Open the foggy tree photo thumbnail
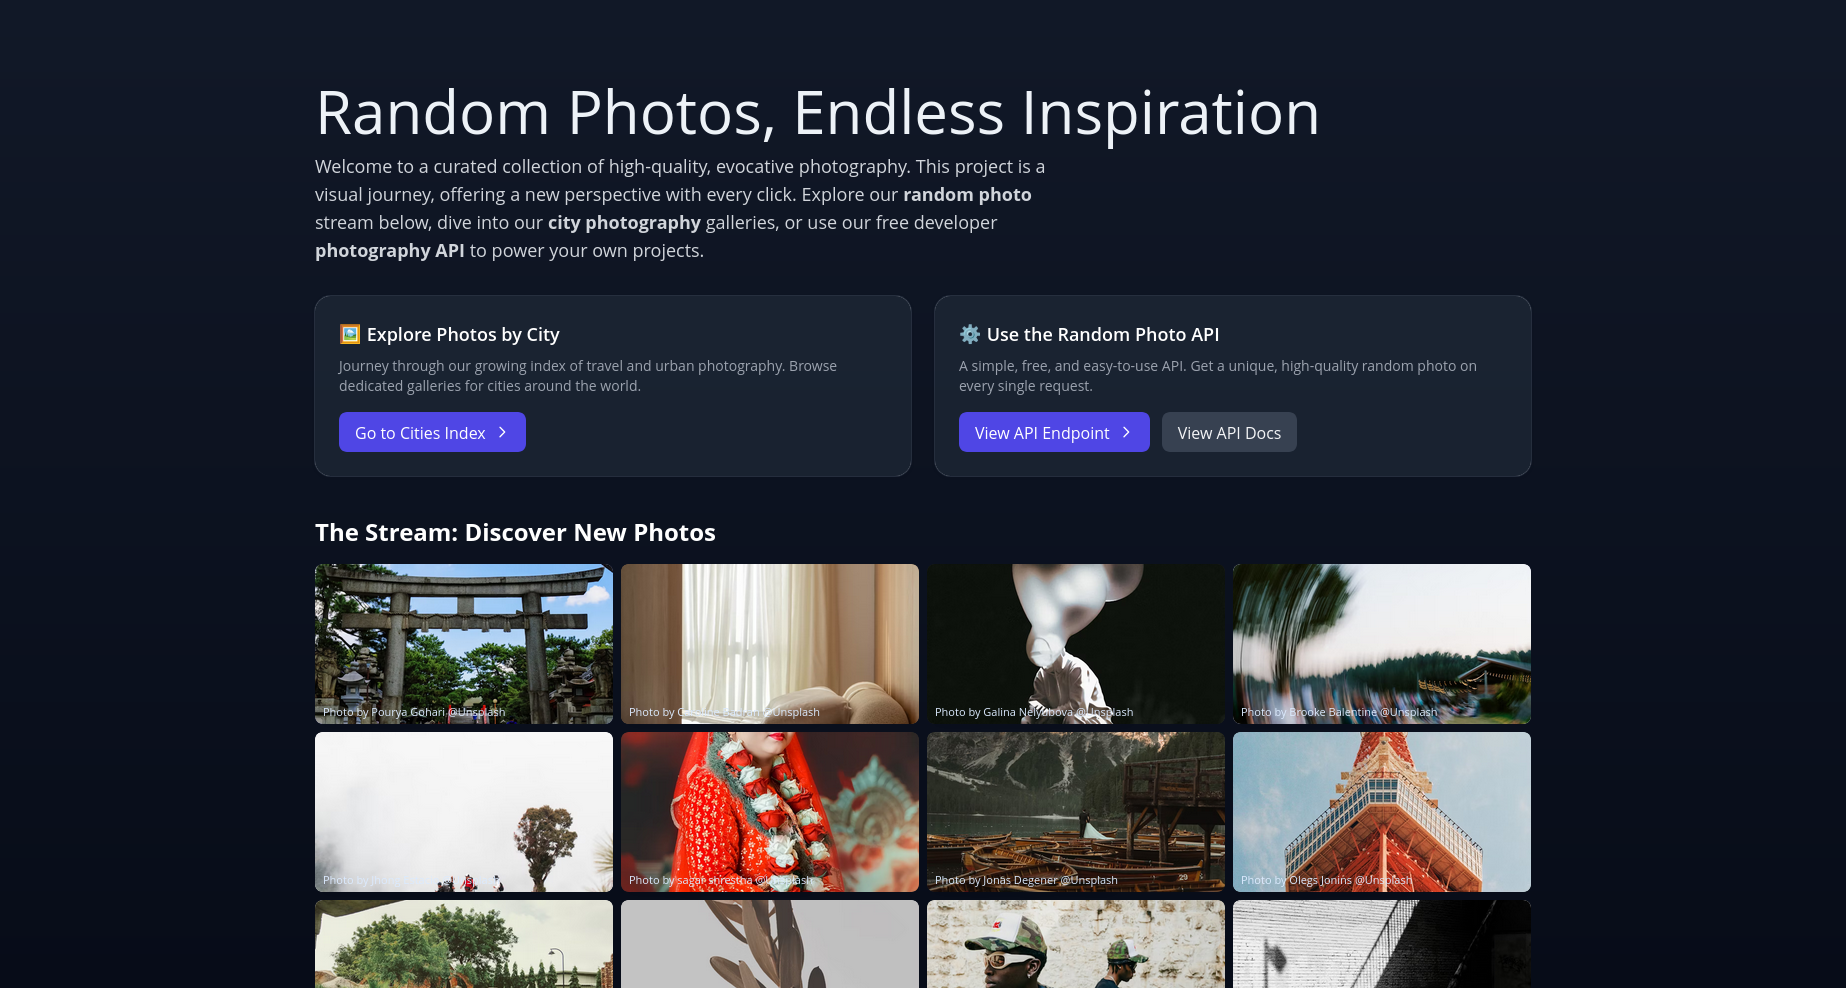This screenshot has width=1846, height=988. point(464,812)
